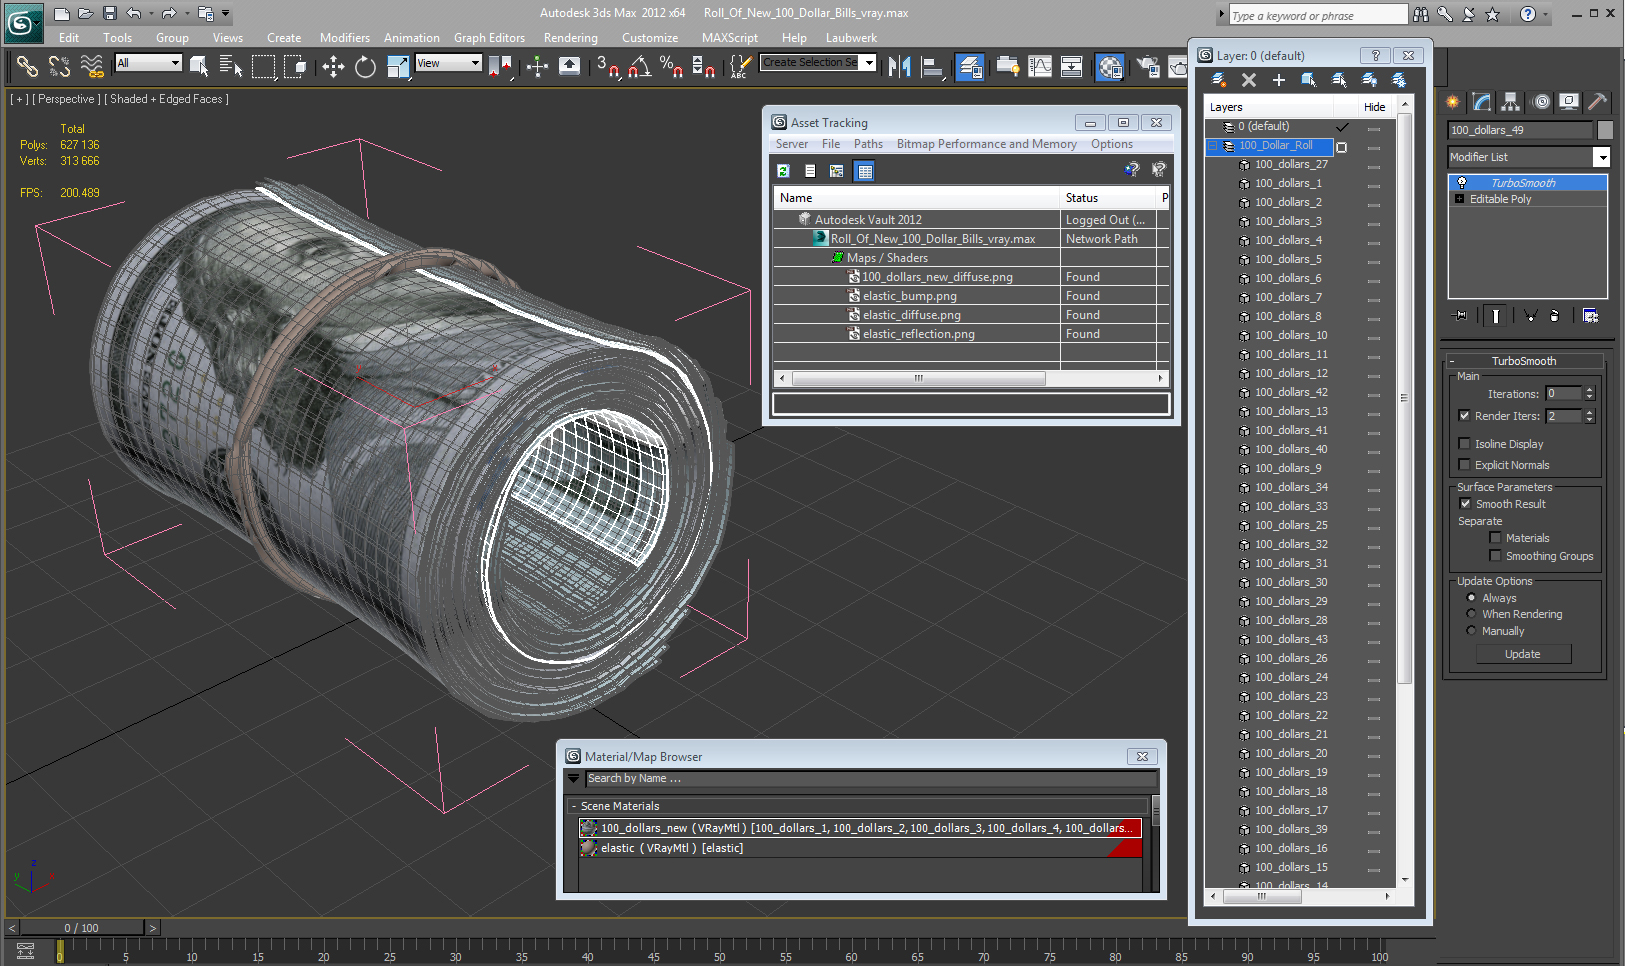
Task: Add selected objects to layer plus icon
Action: pyautogui.click(x=1279, y=80)
